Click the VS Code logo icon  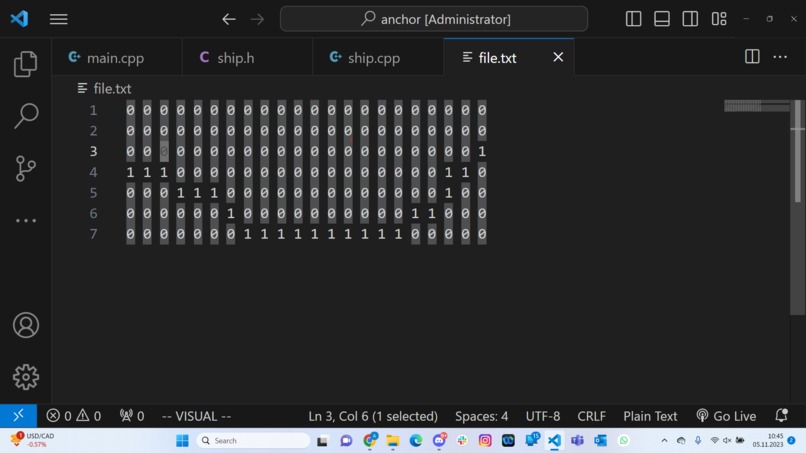20,19
